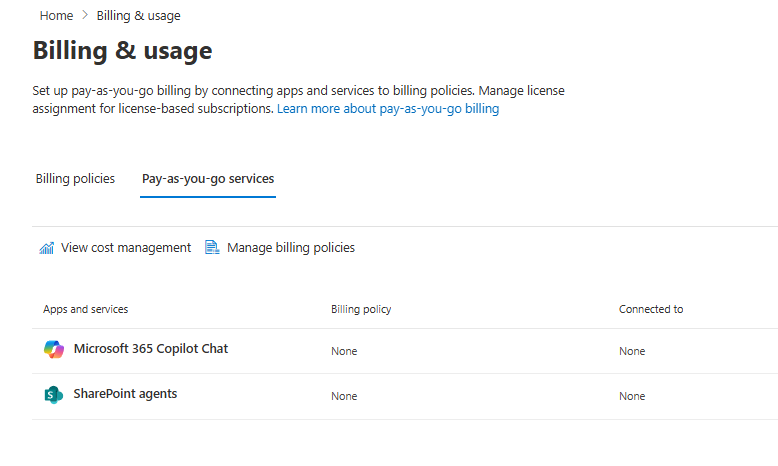
Task: Click Connected to None for SharePoint agents
Action: pos(632,396)
